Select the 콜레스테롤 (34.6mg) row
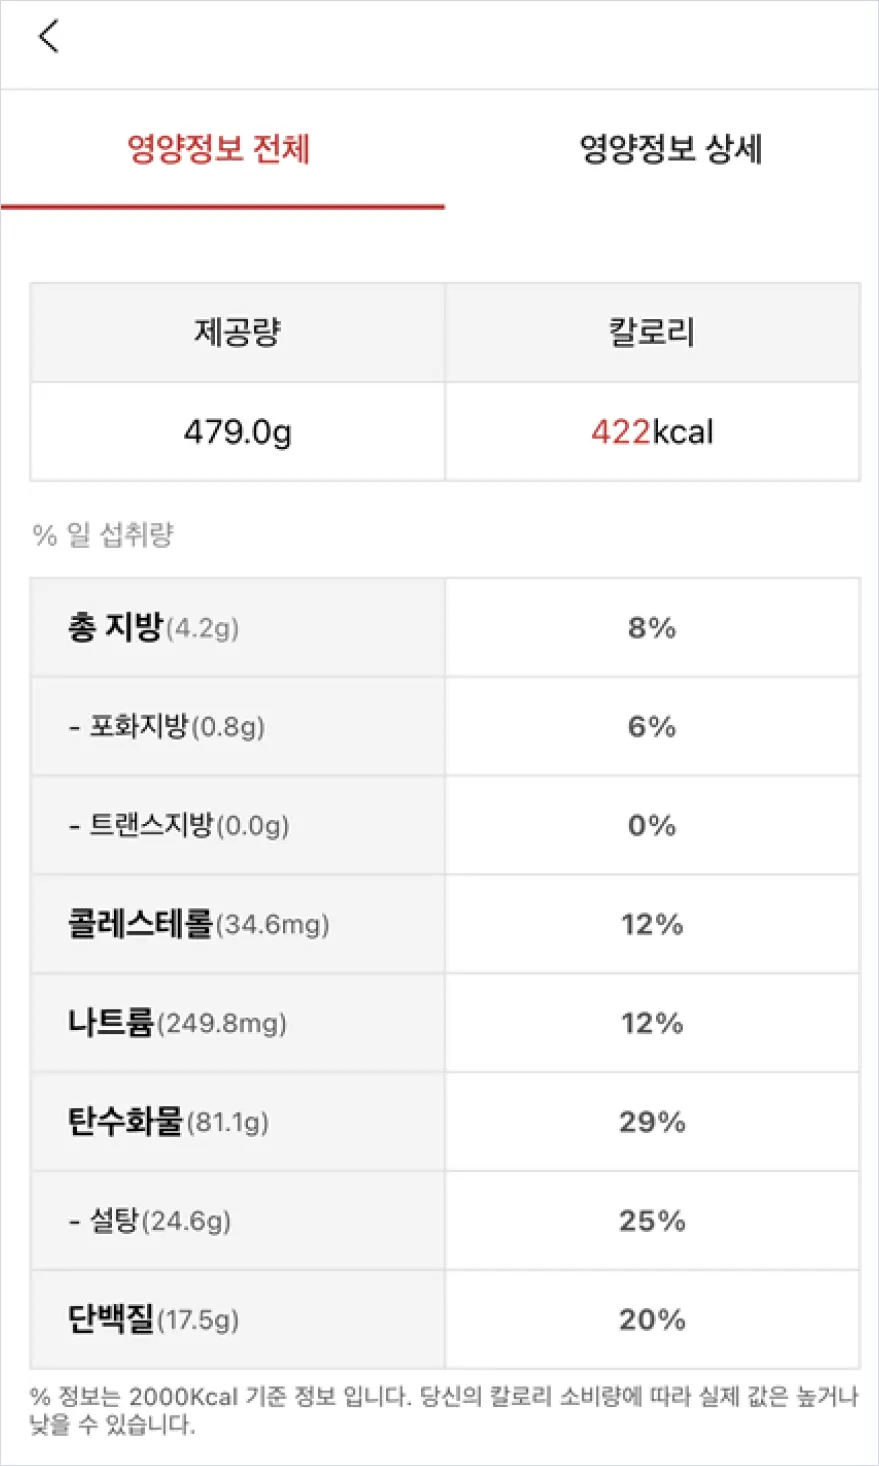Image resolution: width=879 pixels, height=1466 pixels. point(445,924)
